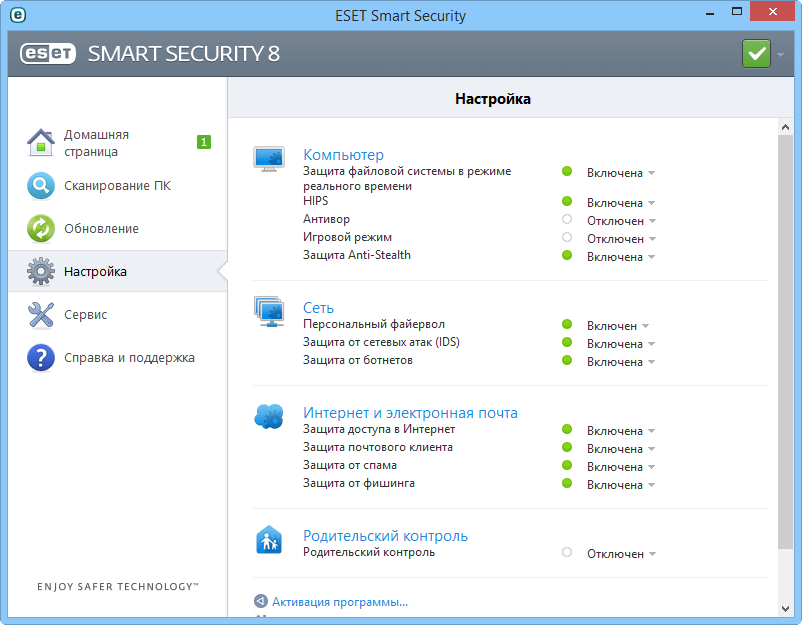Open the Сервис section
The height and width of the screenshot is (625, 802).
[40, 314]
